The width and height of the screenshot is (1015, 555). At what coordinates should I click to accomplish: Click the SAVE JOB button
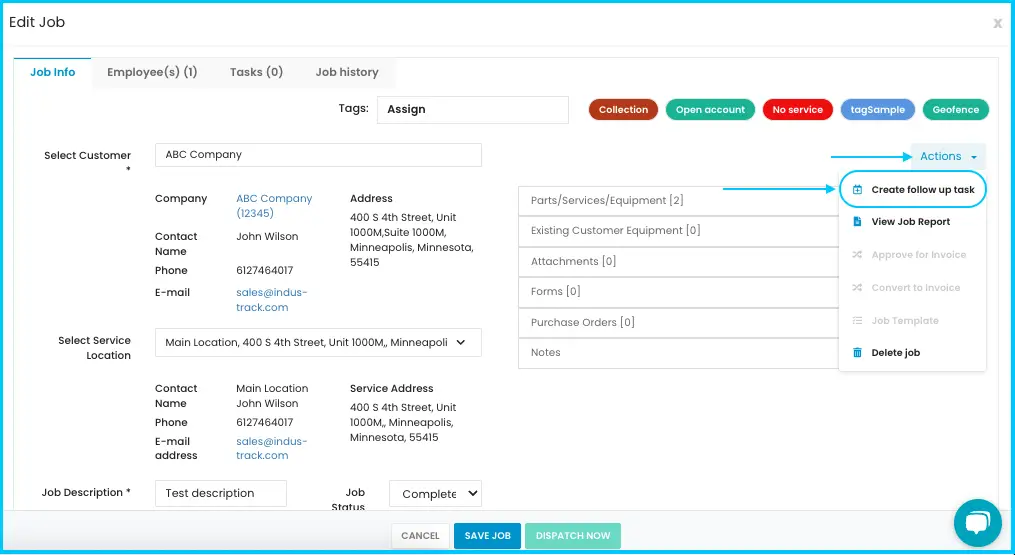[487, 536]
